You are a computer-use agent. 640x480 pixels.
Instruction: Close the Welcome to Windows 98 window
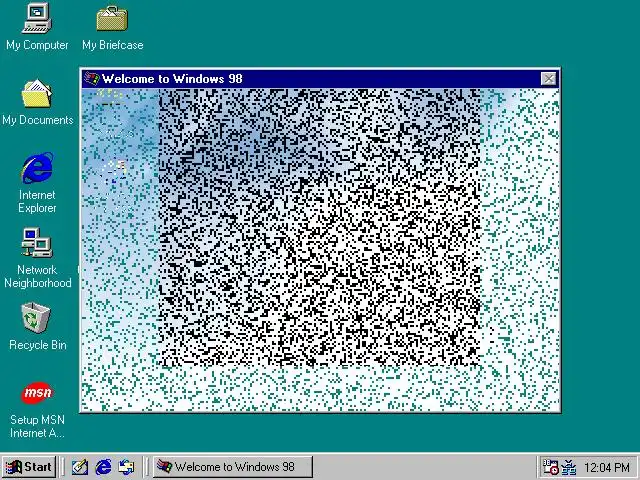pyautogui.click(x=548, y=79)
